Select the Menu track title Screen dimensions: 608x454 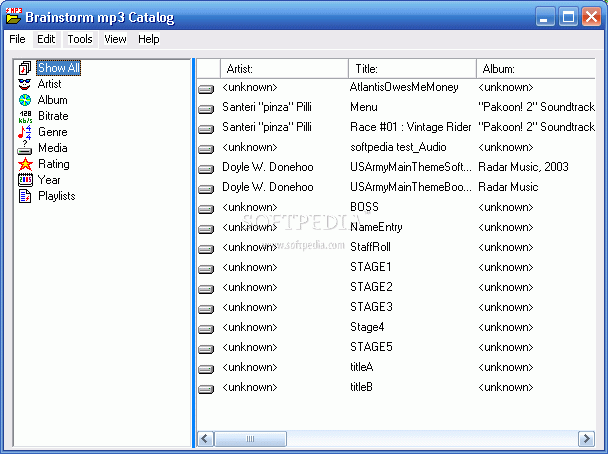point(364,107)
